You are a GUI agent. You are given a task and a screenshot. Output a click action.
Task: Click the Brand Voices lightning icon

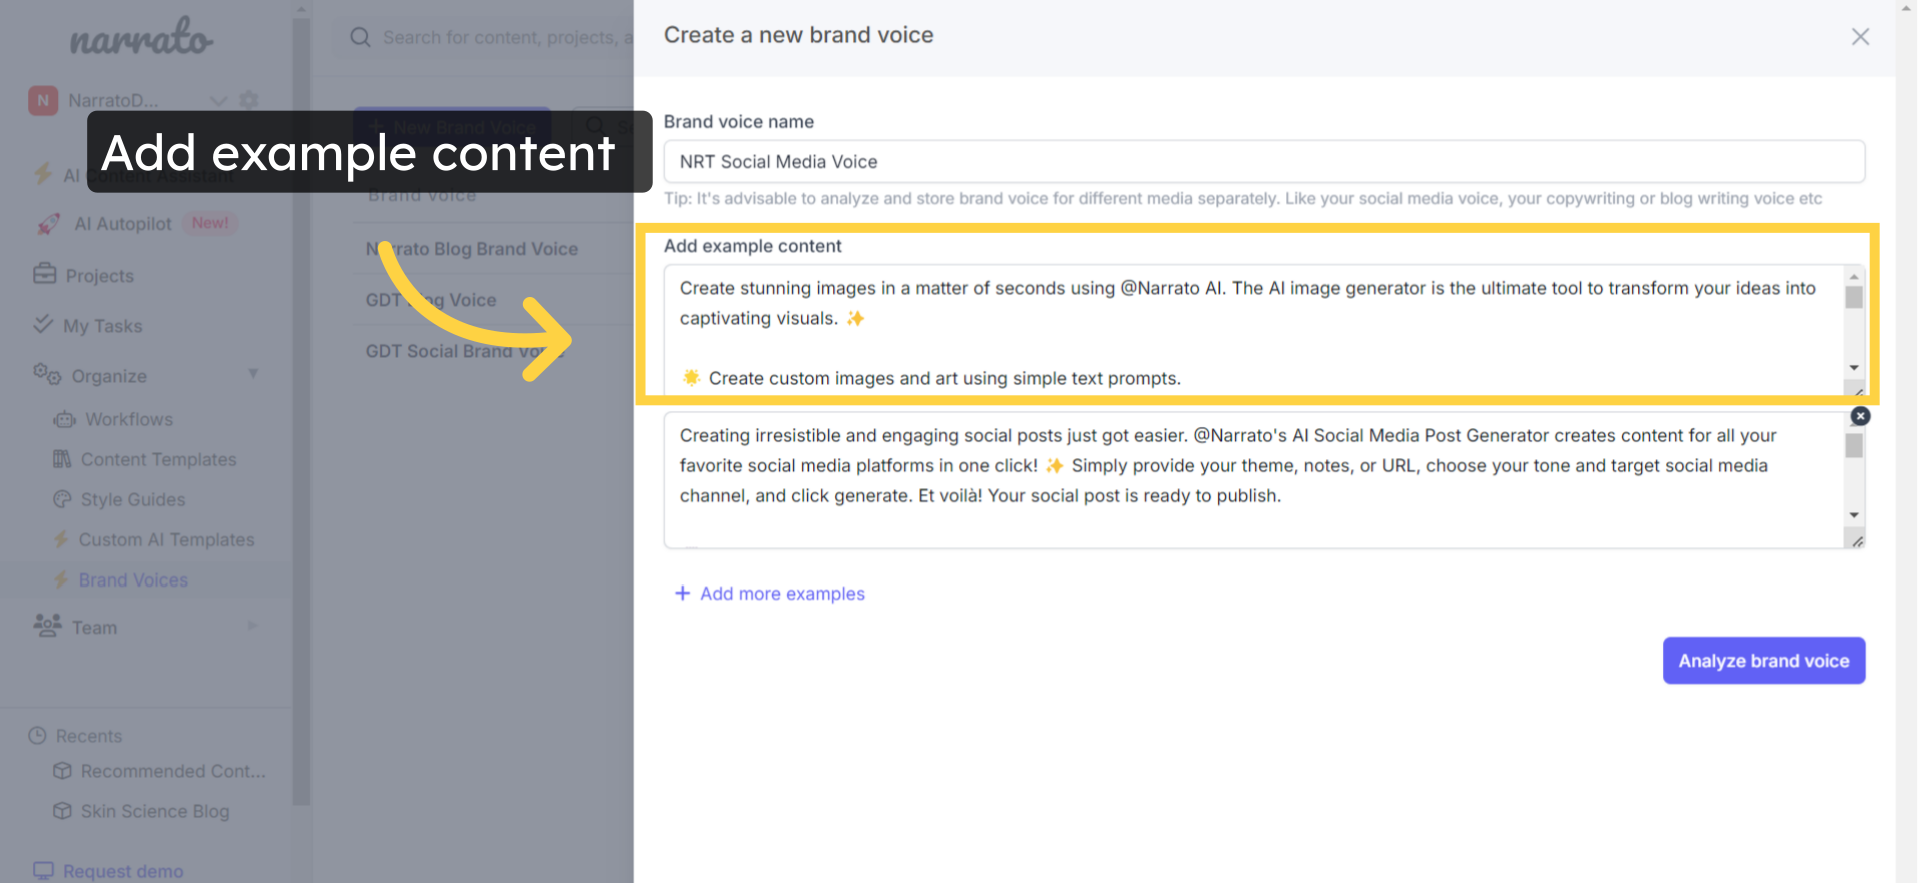coord(61,580)
